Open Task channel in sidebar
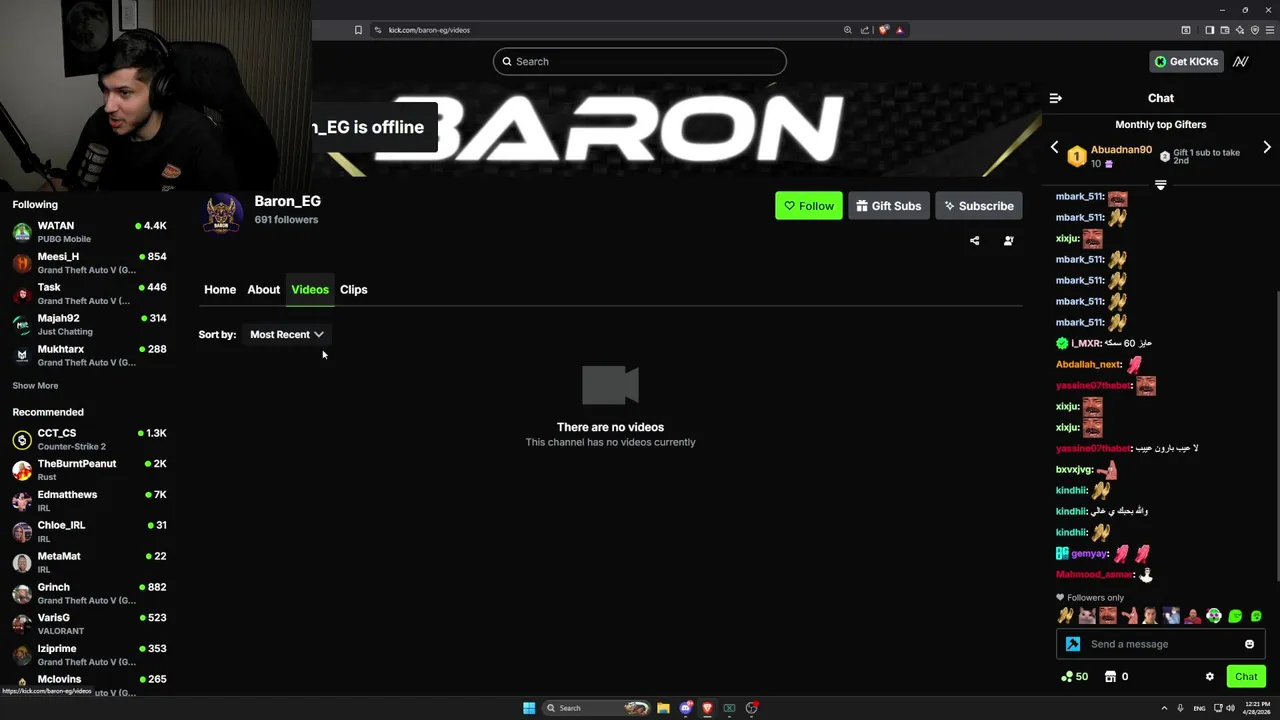This screenshot has height=720, width=1280. tap(90, 293)
